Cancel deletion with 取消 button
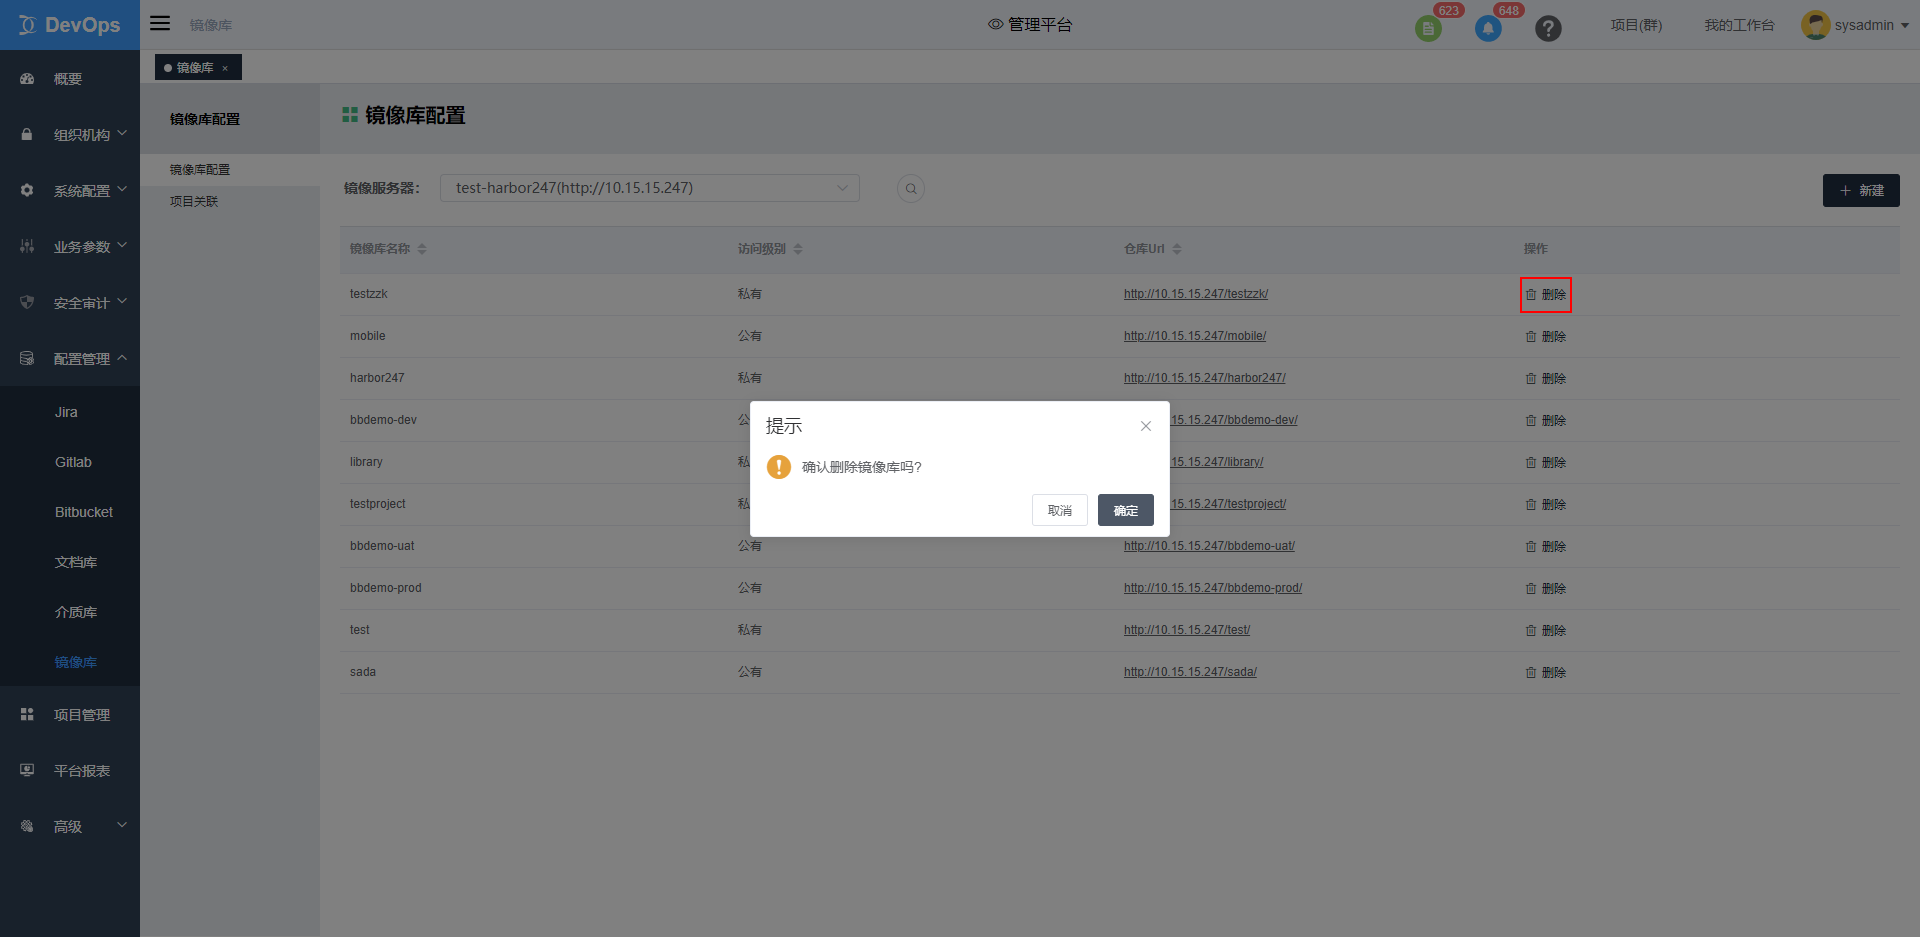 (x=1060, y=510)
